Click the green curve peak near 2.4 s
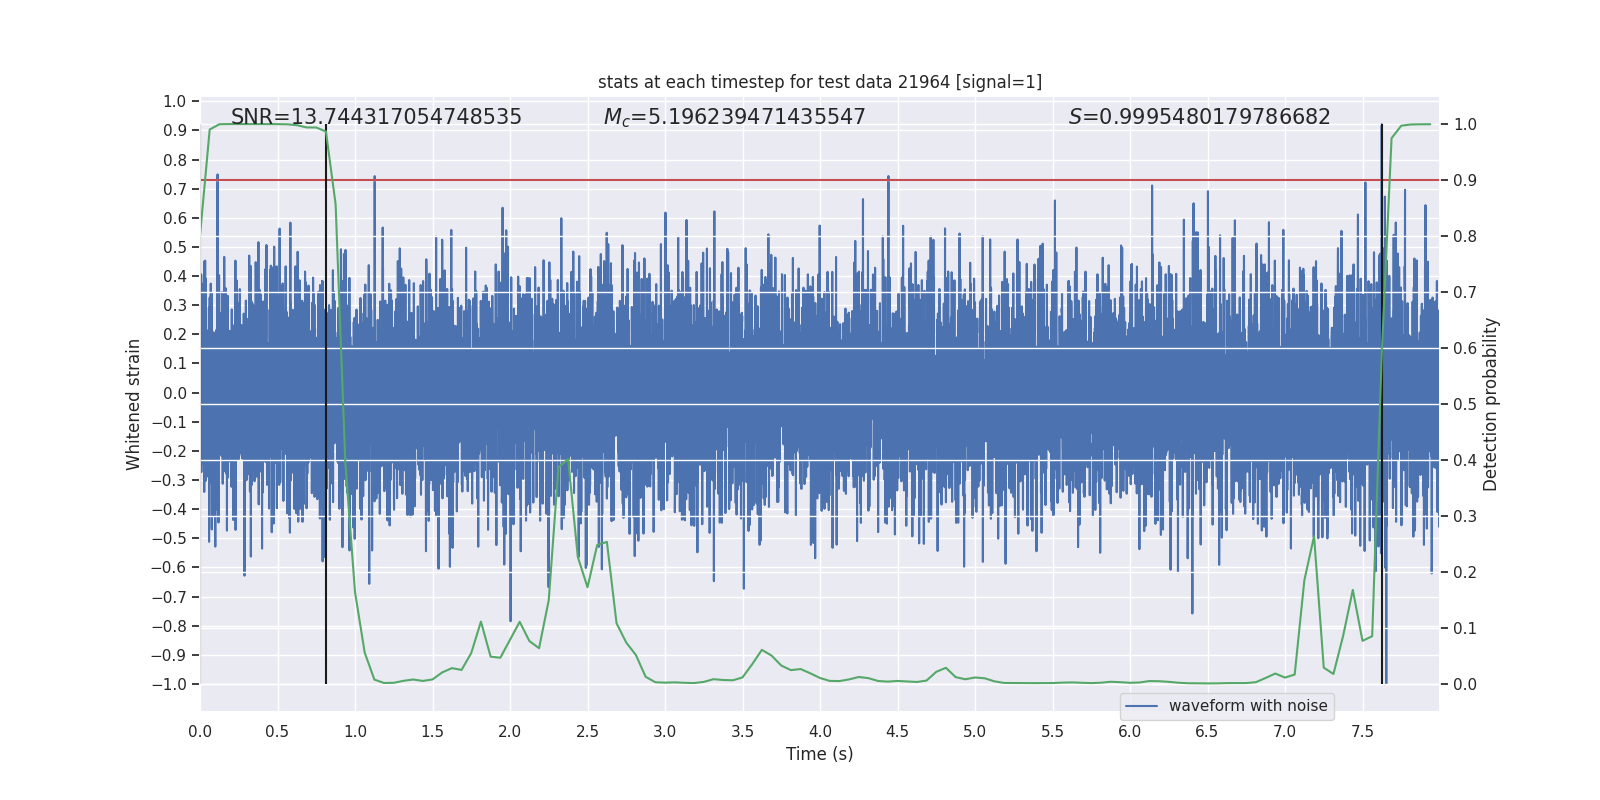 point(568,459)
